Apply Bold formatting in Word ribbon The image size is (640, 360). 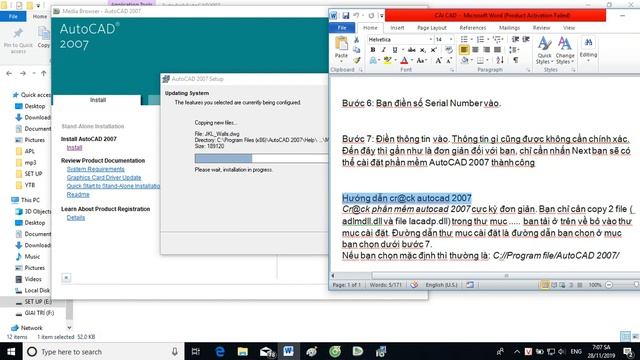[373, 50]
